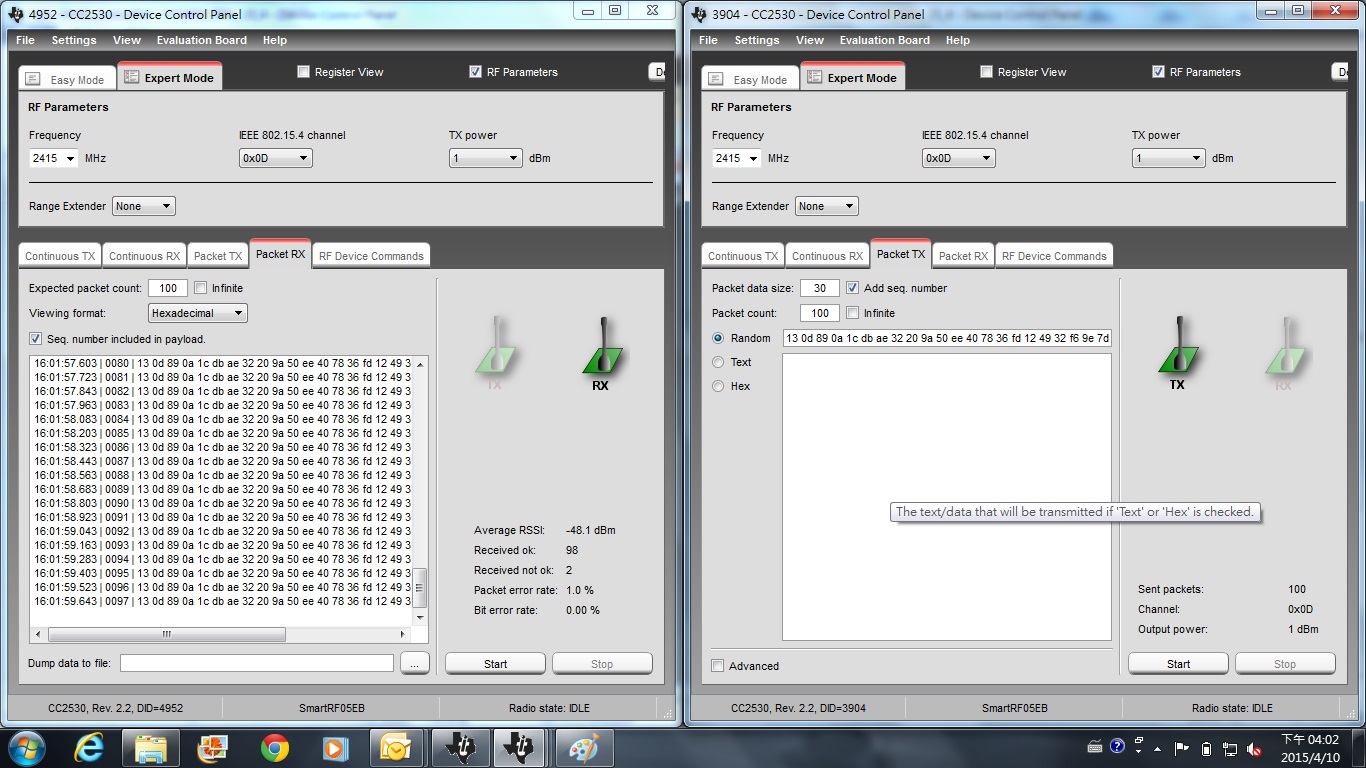The image size is (1366, 768).
Task: Click the Expected packet count field
Action: point(168,288)
